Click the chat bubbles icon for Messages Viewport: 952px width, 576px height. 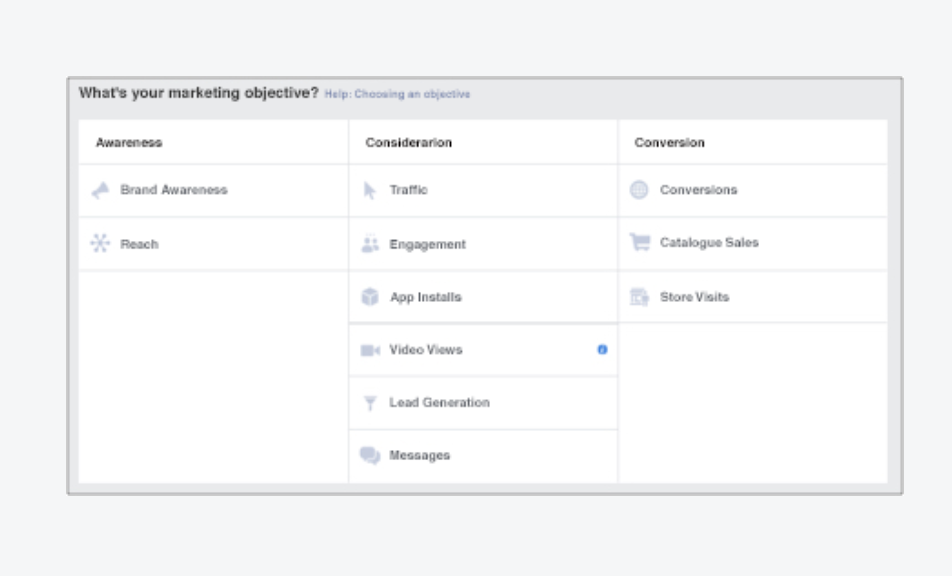tap(370, 455)
